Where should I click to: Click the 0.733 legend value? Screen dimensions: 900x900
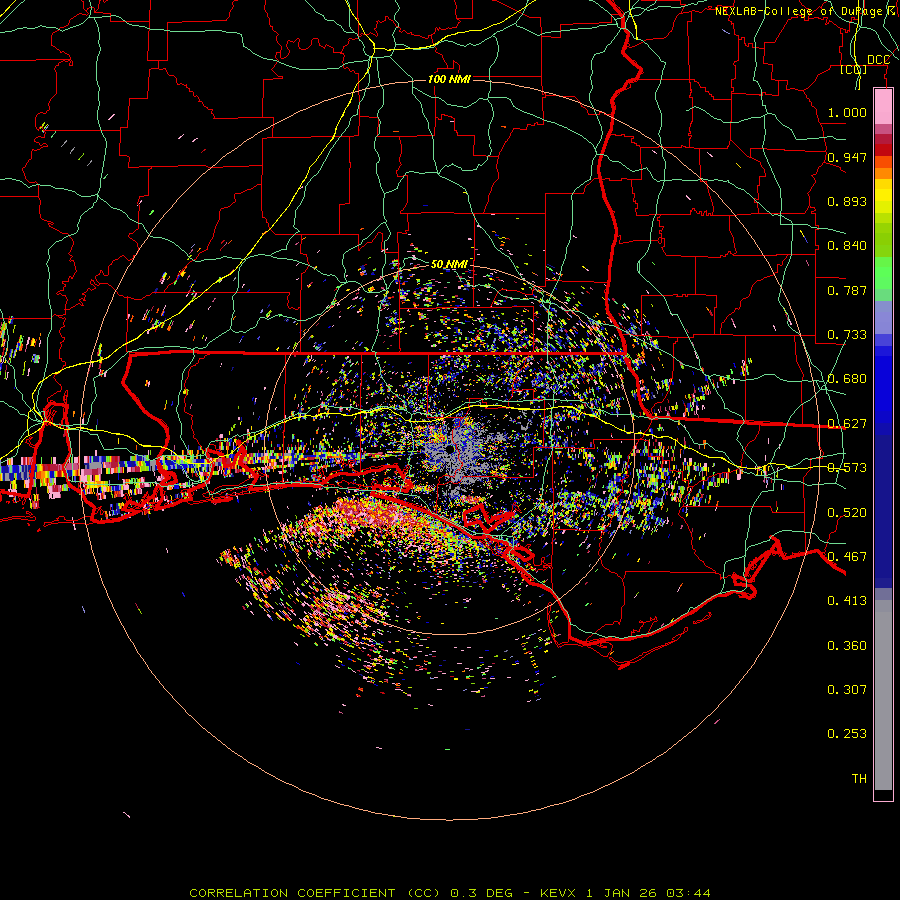point(847,335)
